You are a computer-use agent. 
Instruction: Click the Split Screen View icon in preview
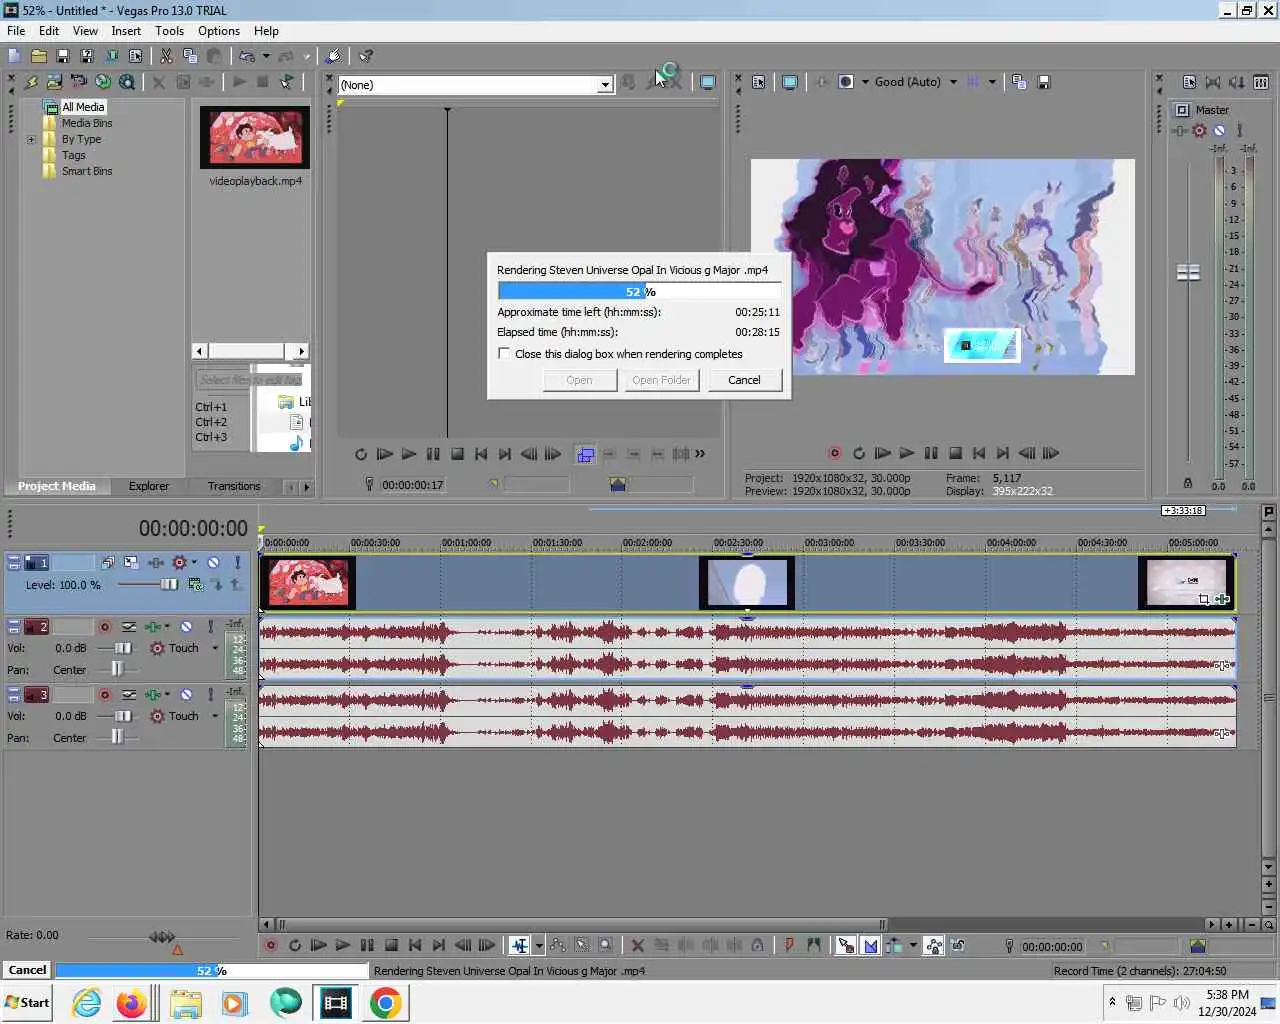845,82
